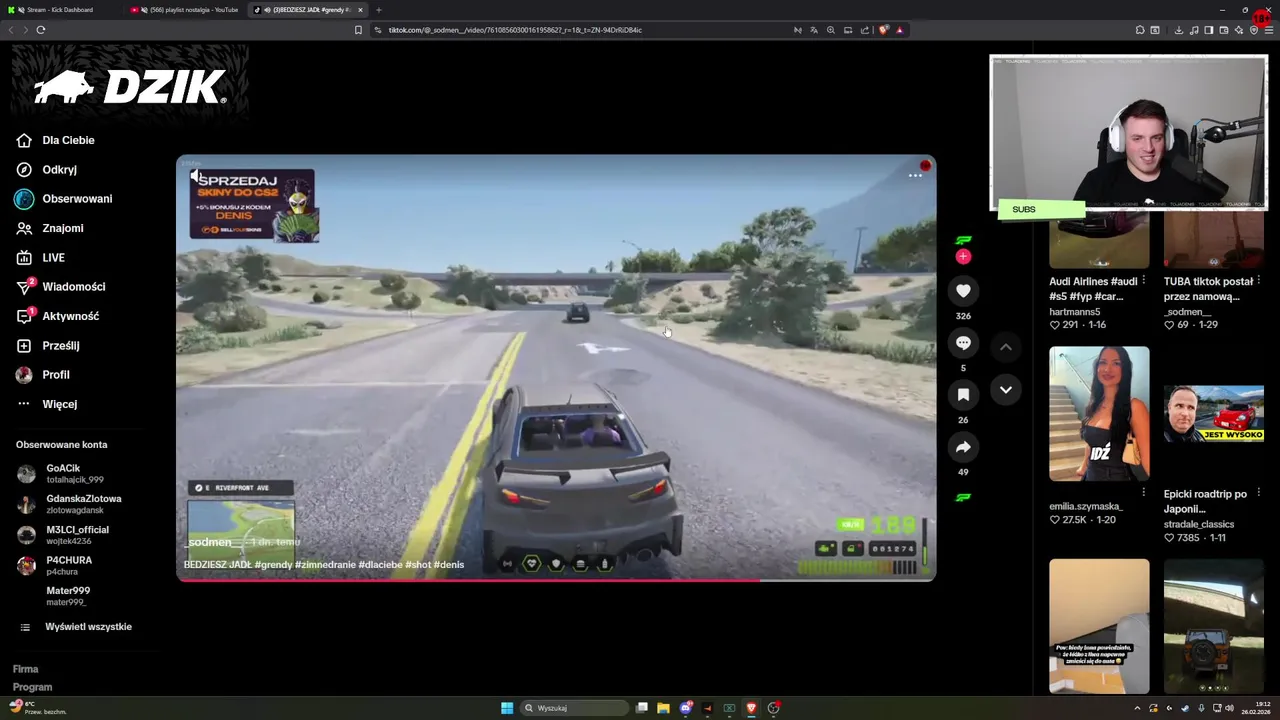This screenshot has height=720, width=1280.
Task: Open the Prześlij upload page
Action: click(x=48, y=346)
